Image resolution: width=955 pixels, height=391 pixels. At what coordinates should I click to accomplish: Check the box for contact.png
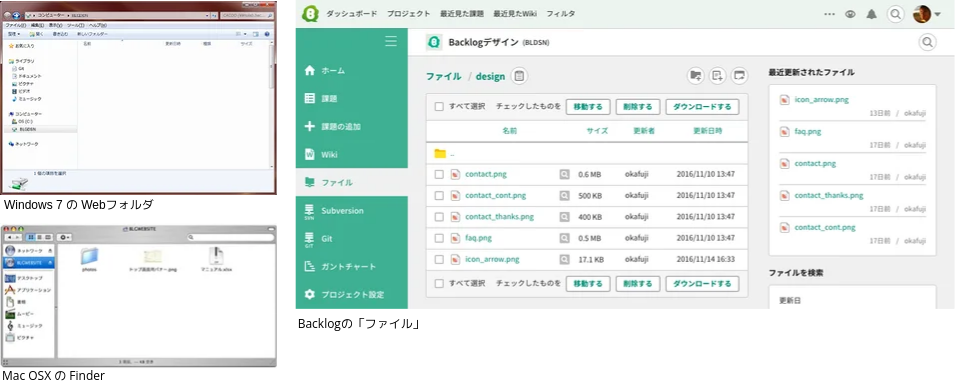(x=439, y=174)
